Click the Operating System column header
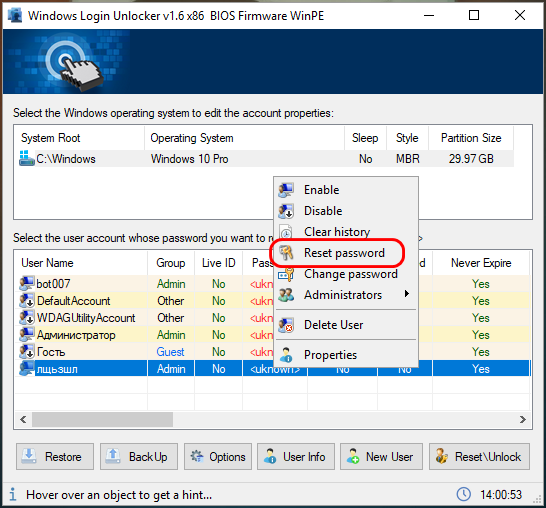 click(x=244, y=138)
